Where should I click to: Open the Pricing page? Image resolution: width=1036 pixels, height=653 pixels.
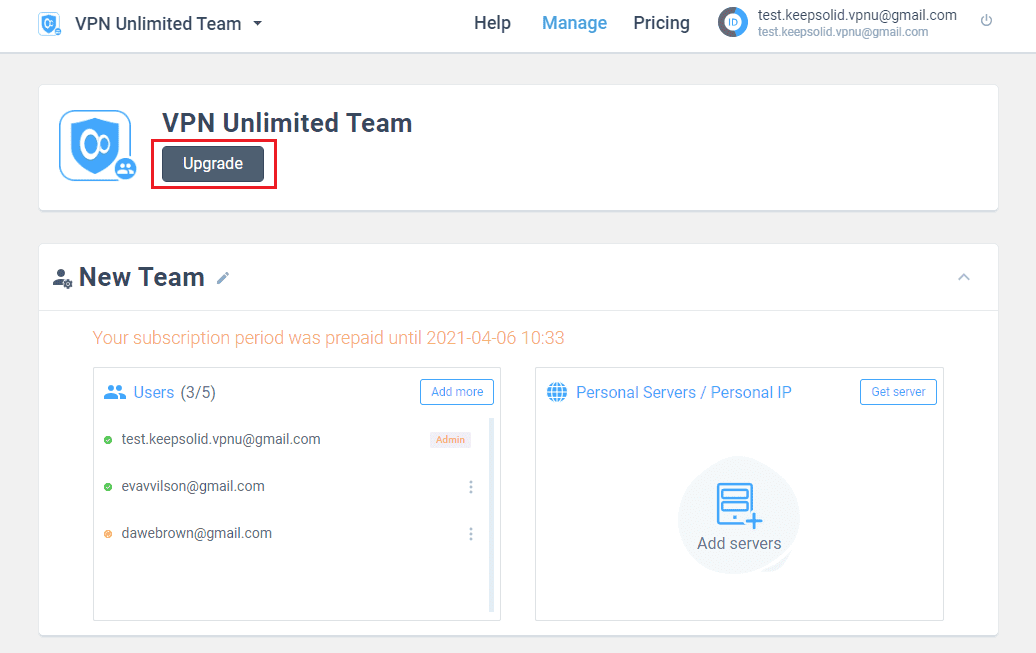point(661,23)
